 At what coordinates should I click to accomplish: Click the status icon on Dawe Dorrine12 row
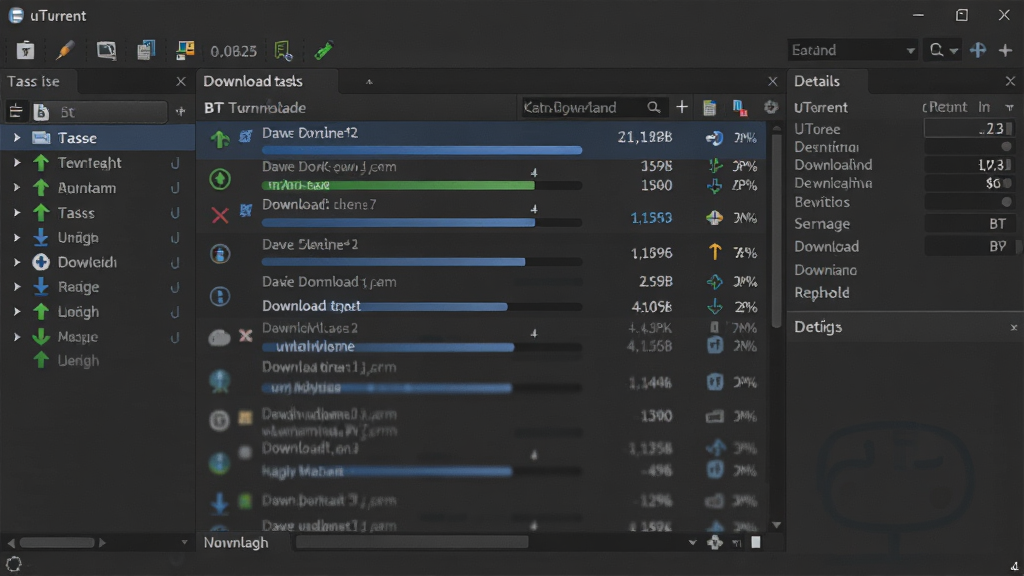pos(714,138)
